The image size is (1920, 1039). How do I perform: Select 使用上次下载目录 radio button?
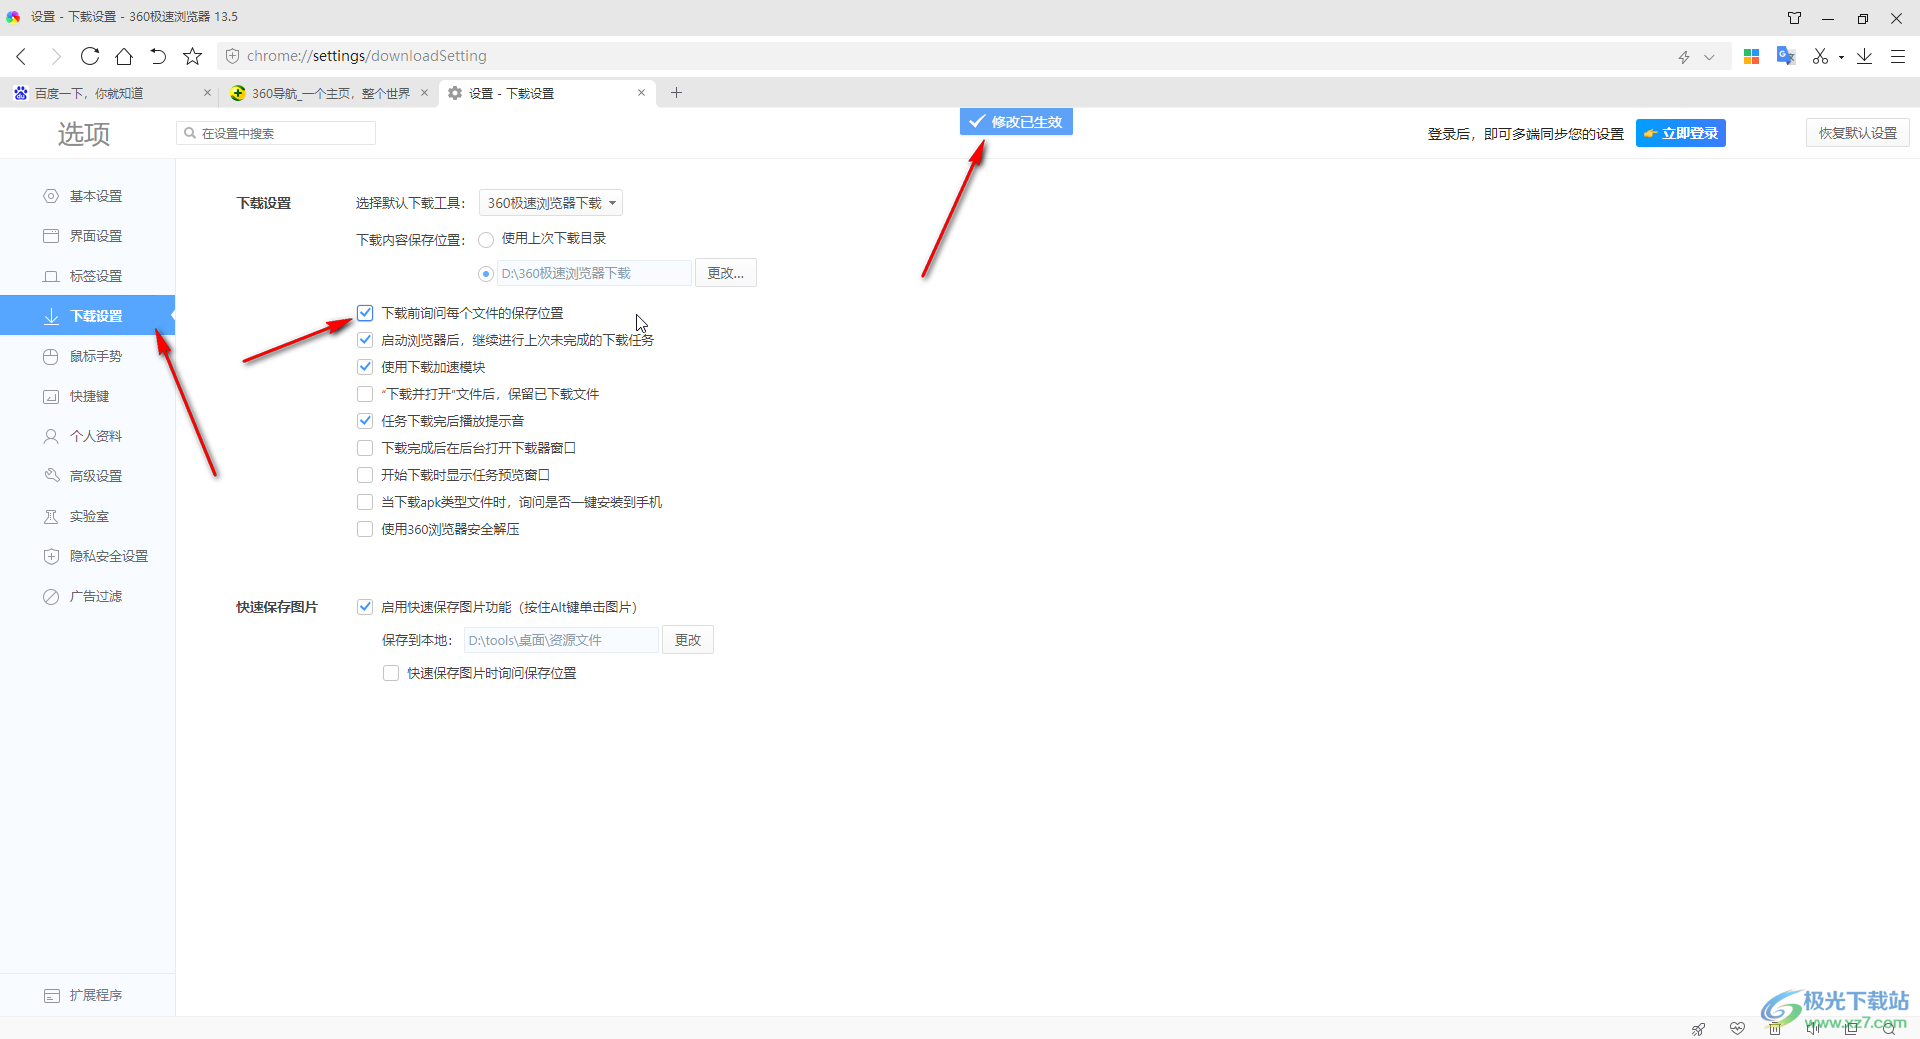pos(486,239)
